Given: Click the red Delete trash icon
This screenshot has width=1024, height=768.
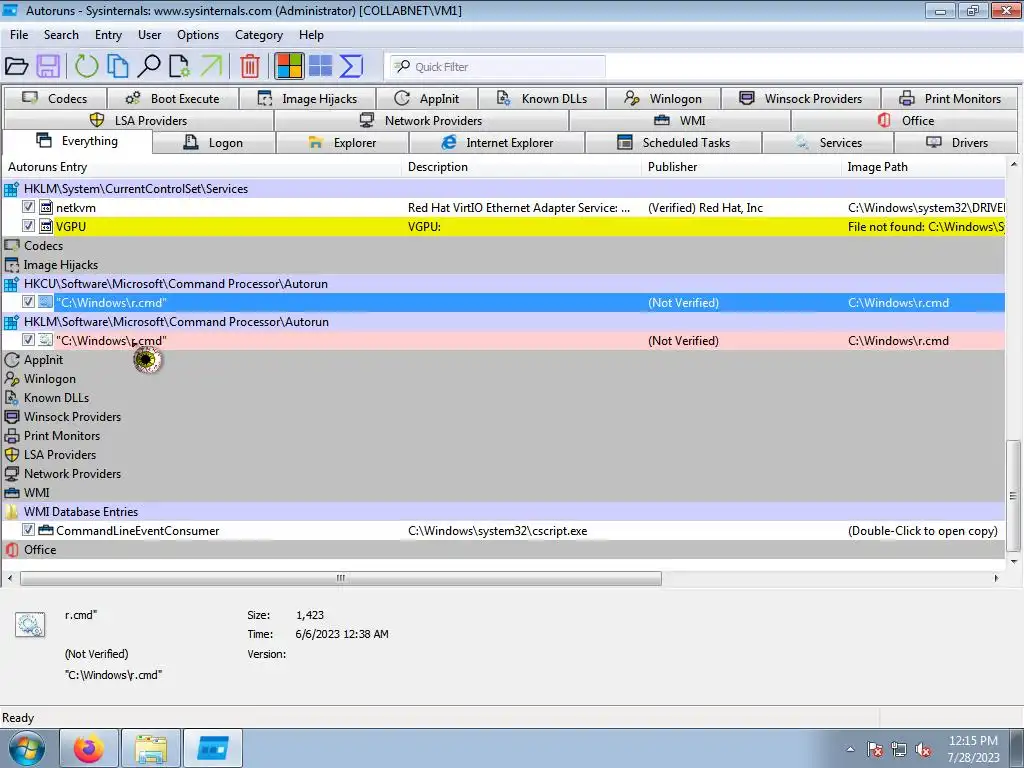Looking at the screenshot, I should coord(249,66).
